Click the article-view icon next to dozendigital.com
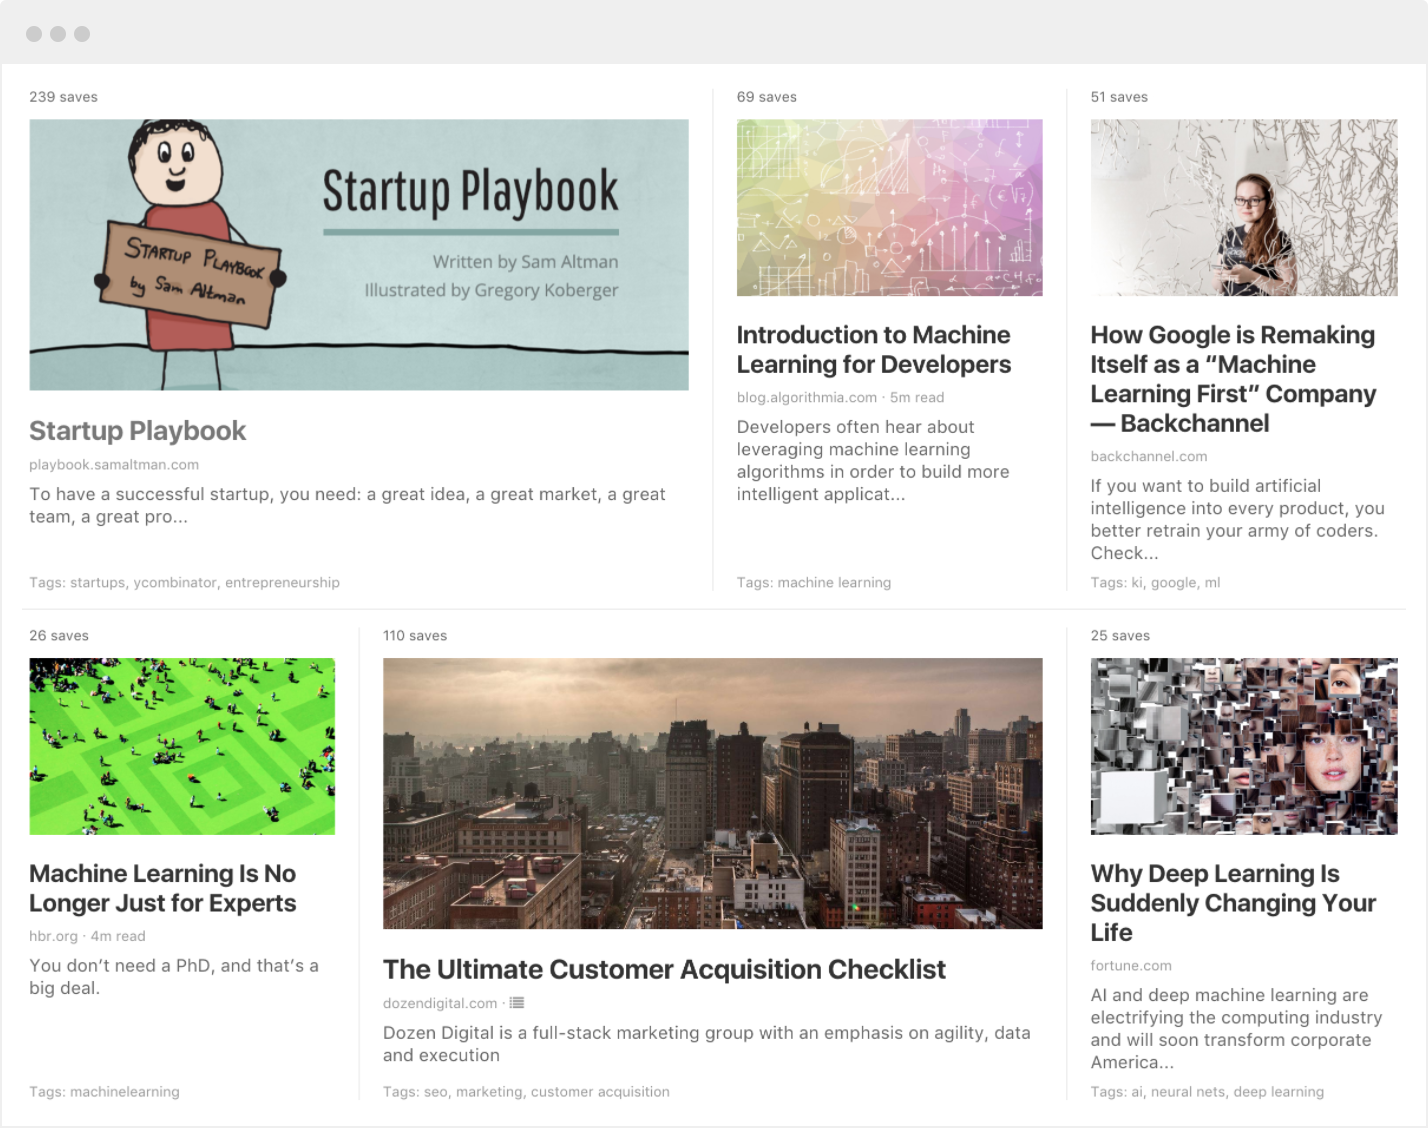Viewport: 1428px width, 1128px height. pos(517,1003)
